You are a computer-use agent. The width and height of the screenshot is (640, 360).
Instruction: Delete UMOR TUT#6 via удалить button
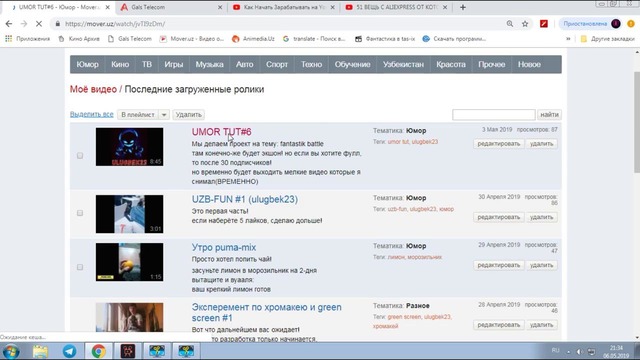coord(541,144)
